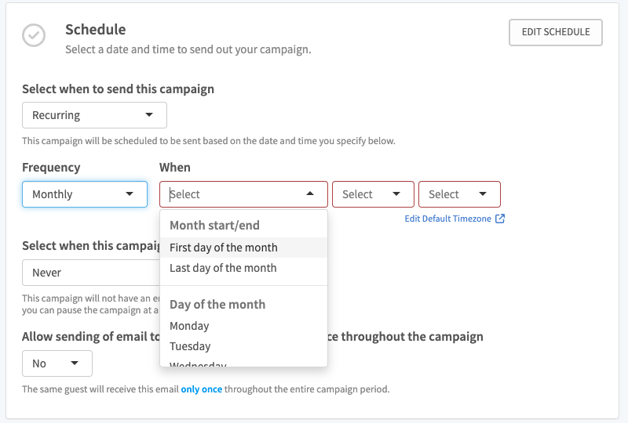Choose First day of the month
The image size is (628, 423).
click(223, 247)
